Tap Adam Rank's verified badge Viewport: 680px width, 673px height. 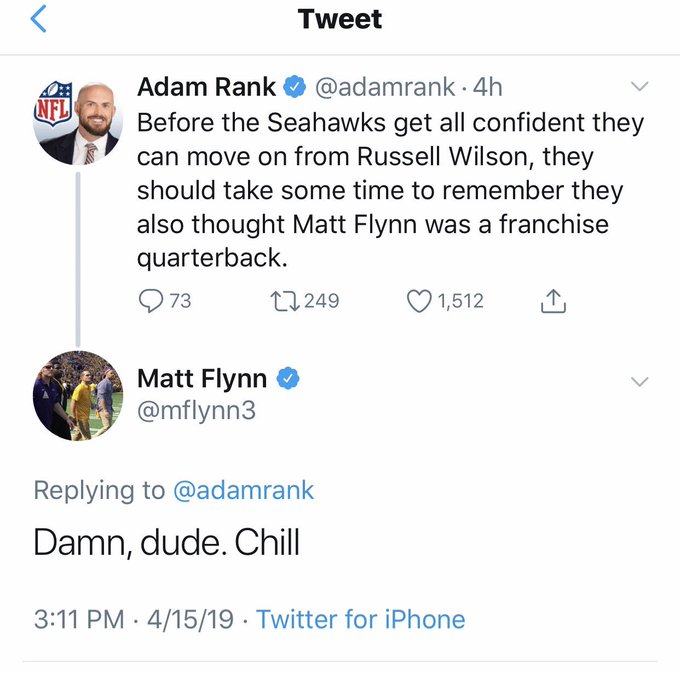(x=293, y=88)
